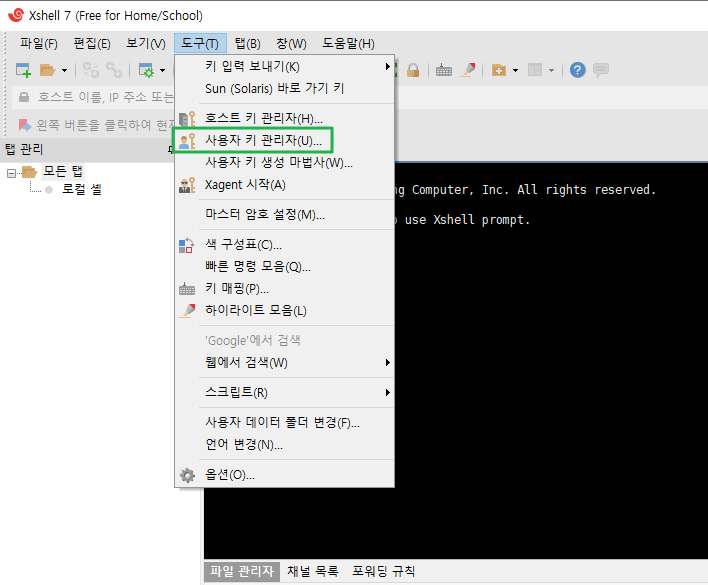Open the 편집(E) menu
The height and width of the screenshot is (585, 708).
(92, 43)
